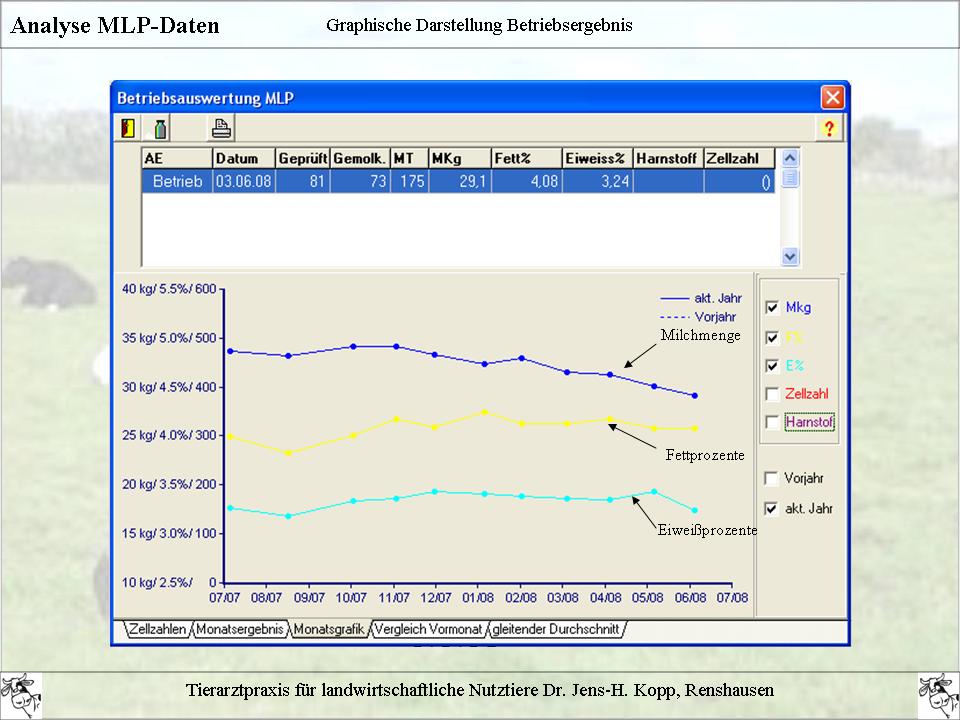960x720 pixels.
Task: Click the cow logo at bottom right
Action: [938, 692]
